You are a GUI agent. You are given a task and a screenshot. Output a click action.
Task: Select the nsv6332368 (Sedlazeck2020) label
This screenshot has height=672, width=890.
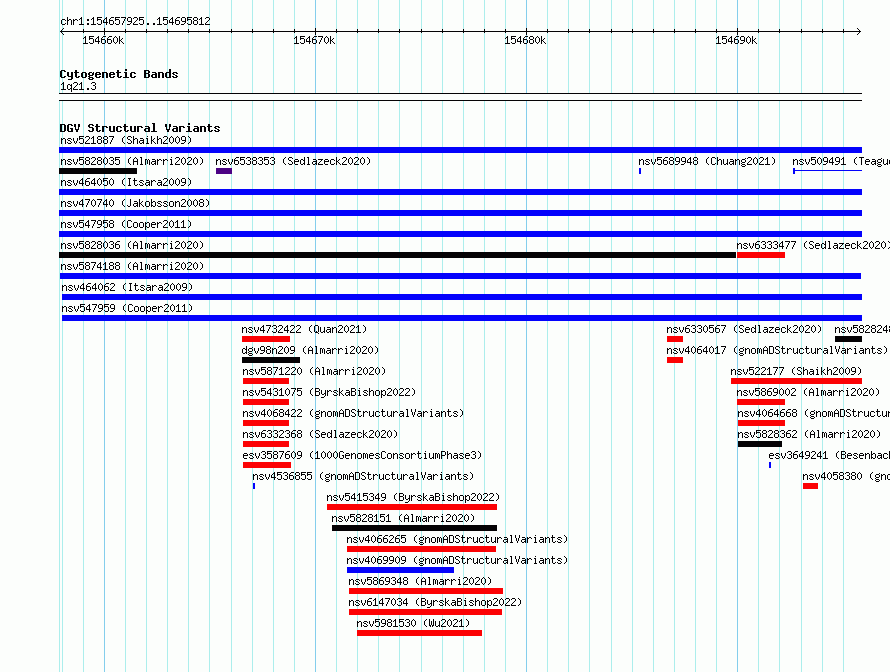click(x=320, y=434)
